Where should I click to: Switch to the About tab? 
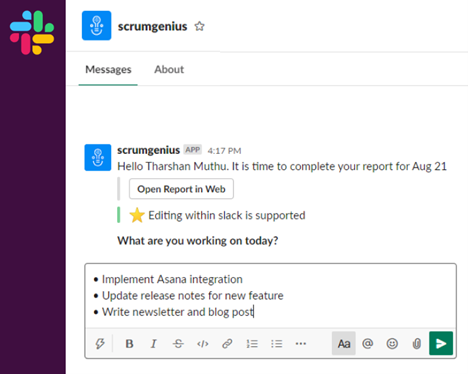click(169, 69)
